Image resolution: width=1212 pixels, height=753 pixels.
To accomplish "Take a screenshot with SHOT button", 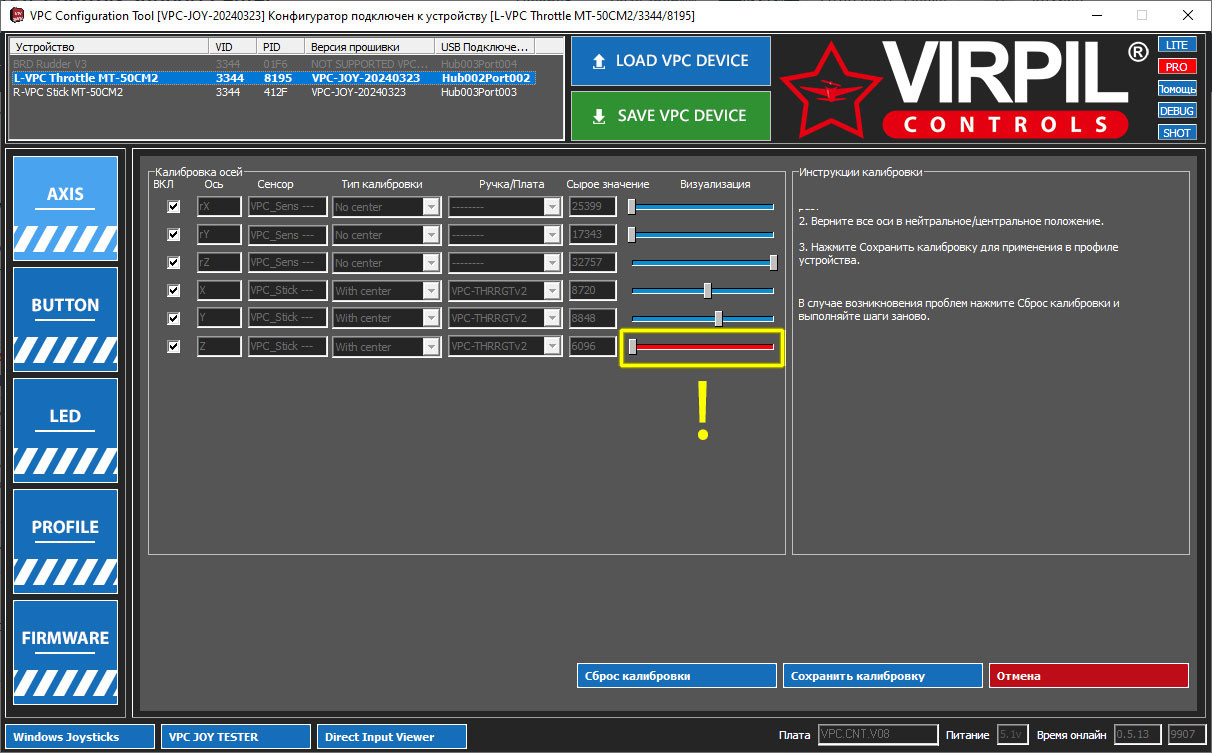I will 1177,133.
